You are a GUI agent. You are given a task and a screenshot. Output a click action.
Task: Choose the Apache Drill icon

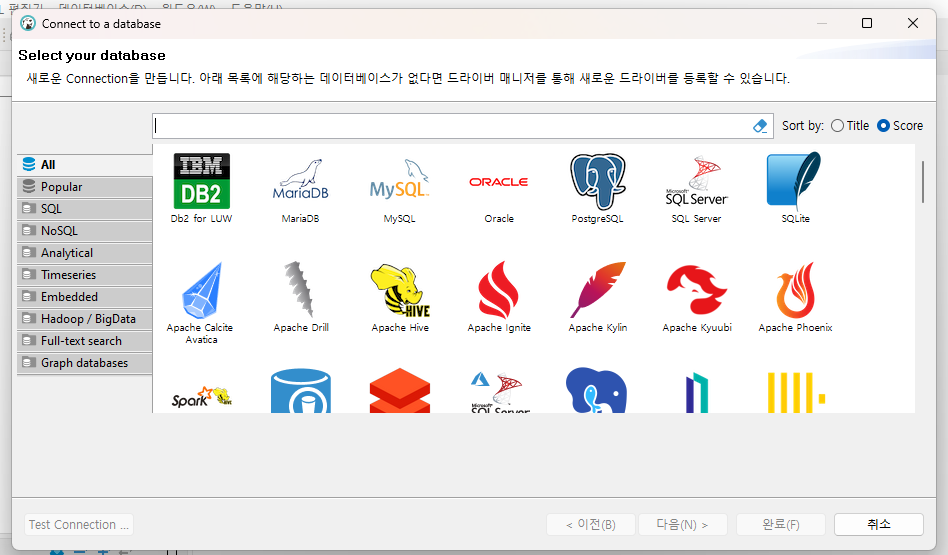pyautogui.click(x=300, y=290)
